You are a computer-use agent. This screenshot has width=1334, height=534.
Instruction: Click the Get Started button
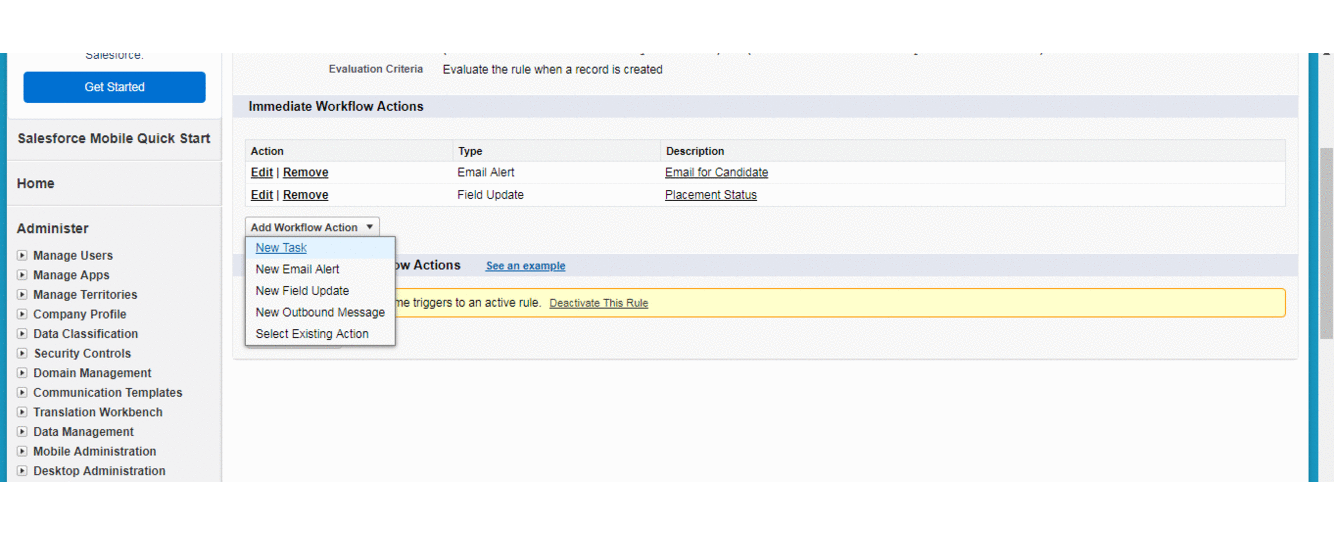[x=114, y=87]
